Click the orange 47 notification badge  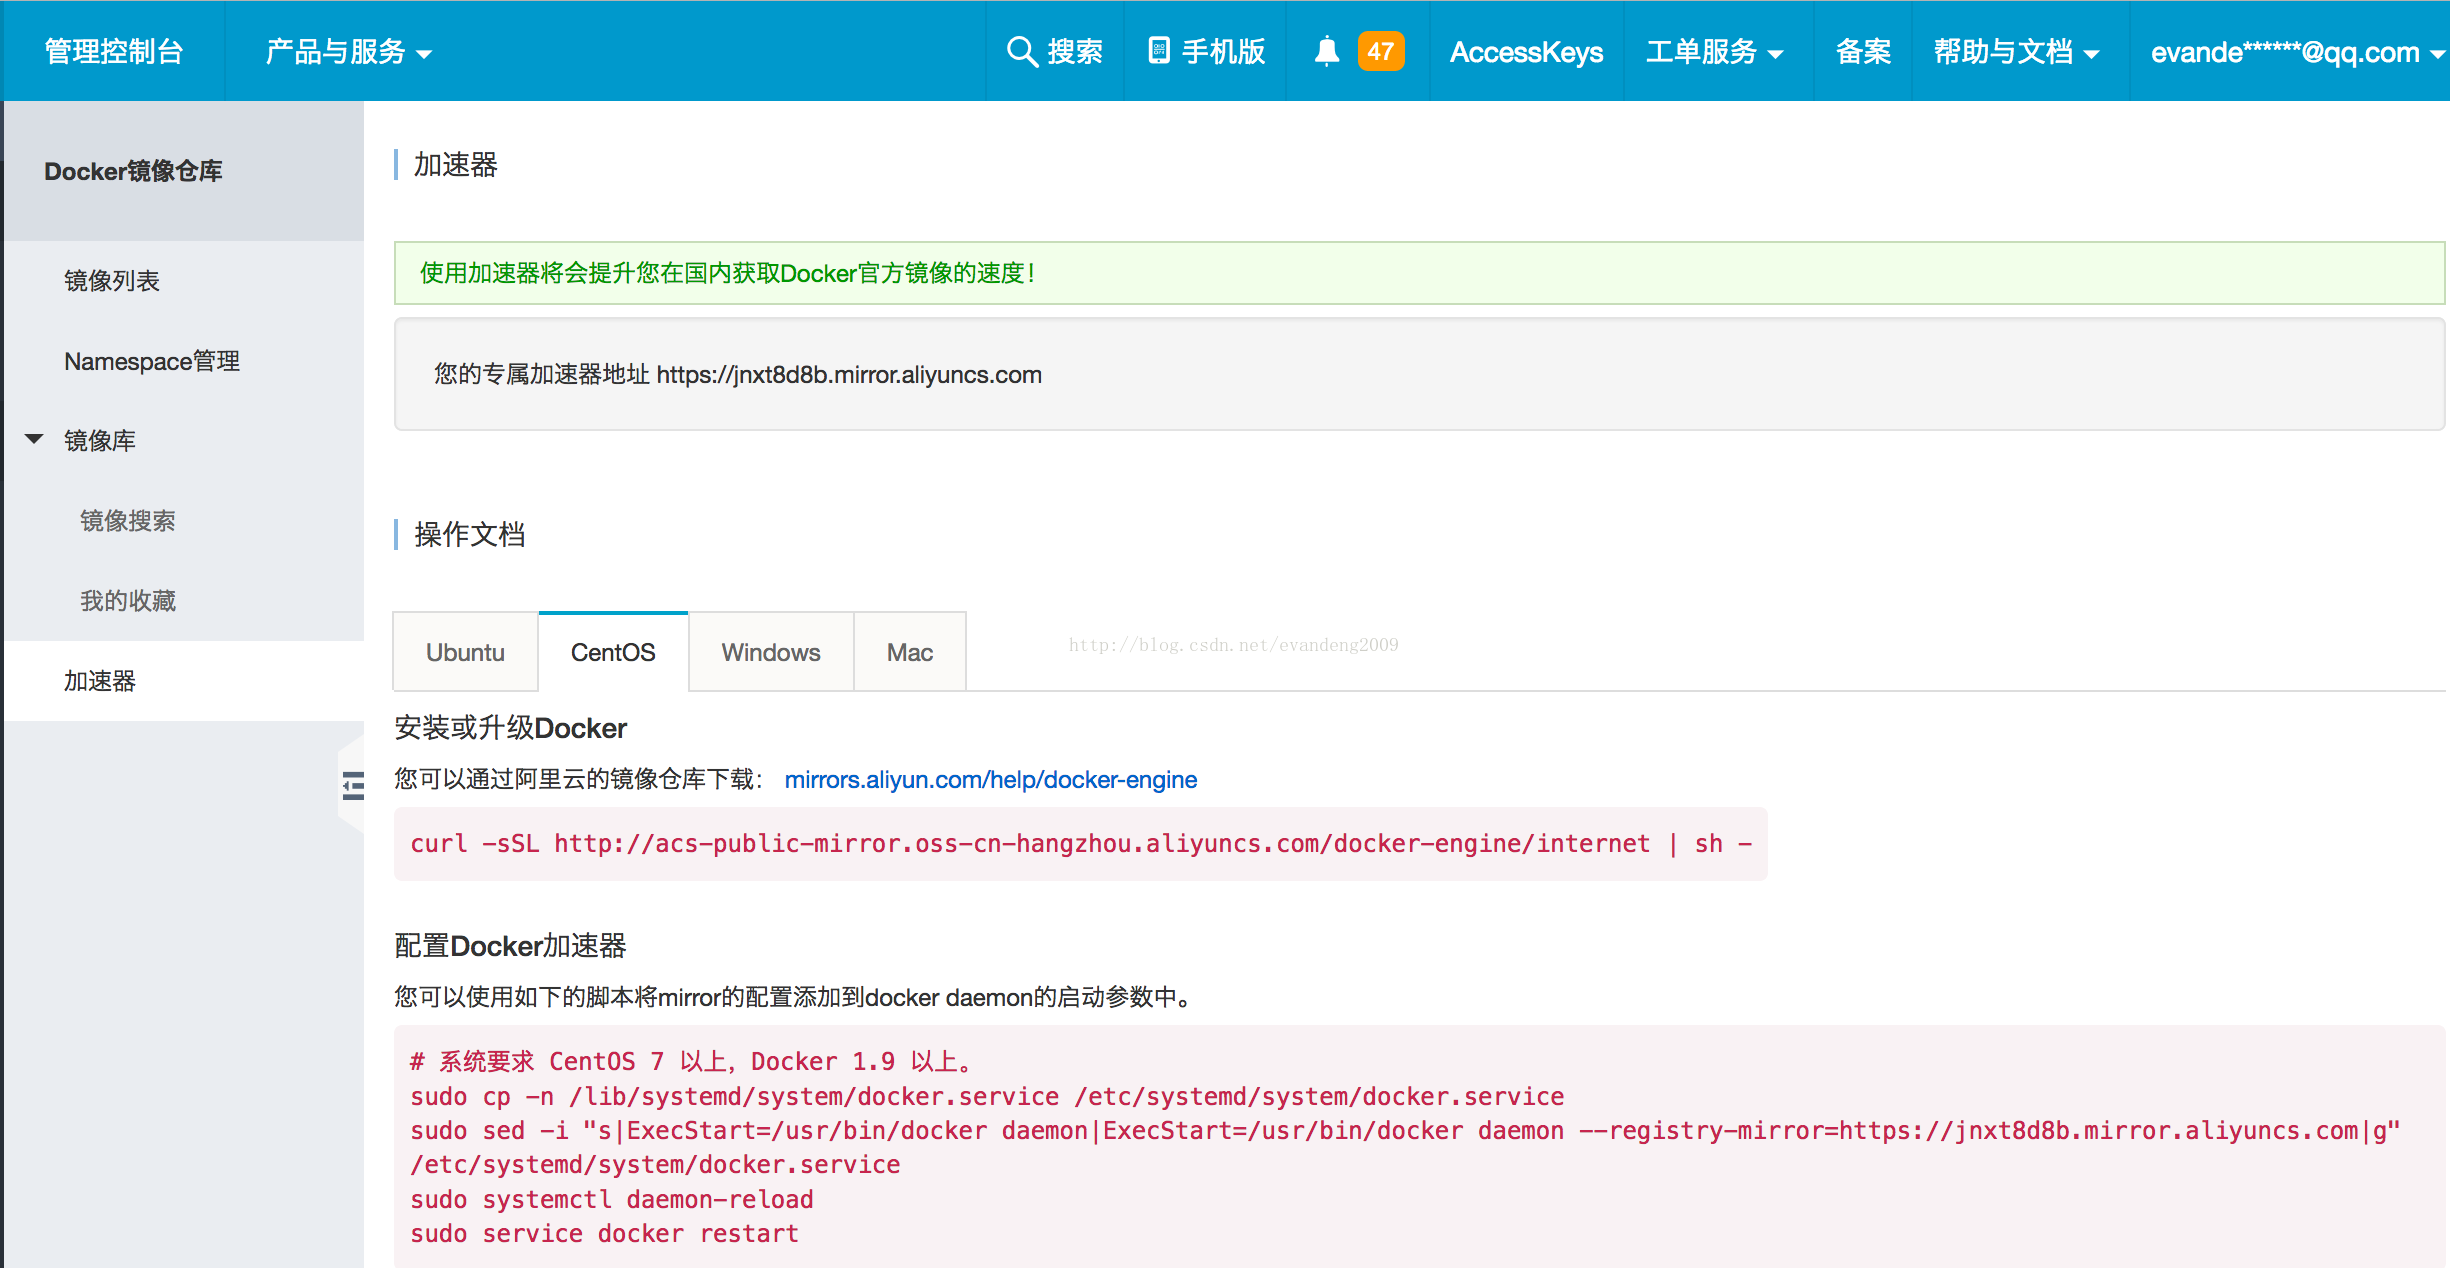click(x=1380, y=51)
